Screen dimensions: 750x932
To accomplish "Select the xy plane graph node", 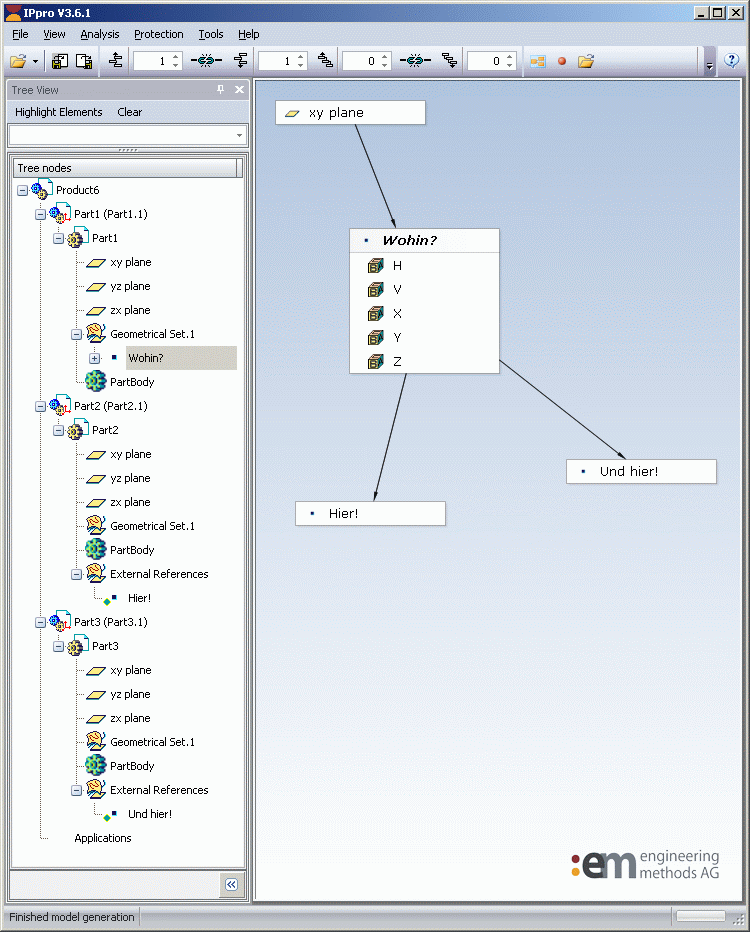I will (x=351, y=112).
